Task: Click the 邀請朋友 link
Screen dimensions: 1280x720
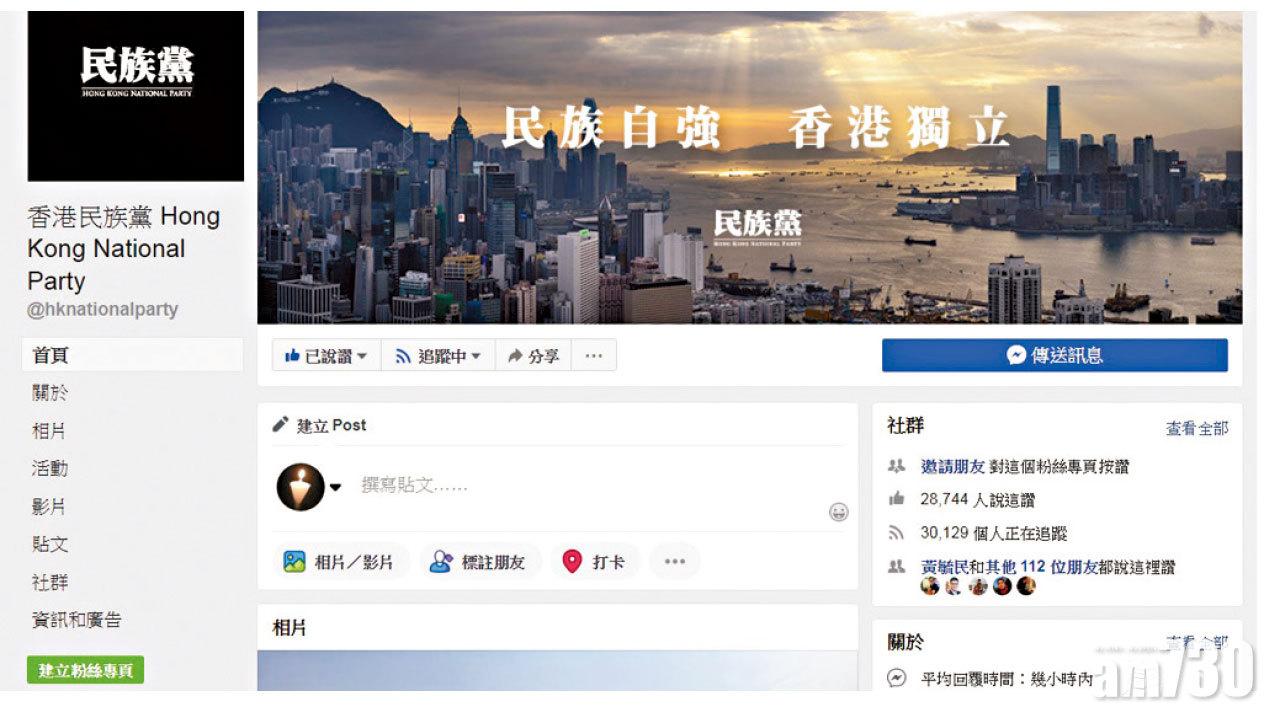Action: tap(953, 466)
